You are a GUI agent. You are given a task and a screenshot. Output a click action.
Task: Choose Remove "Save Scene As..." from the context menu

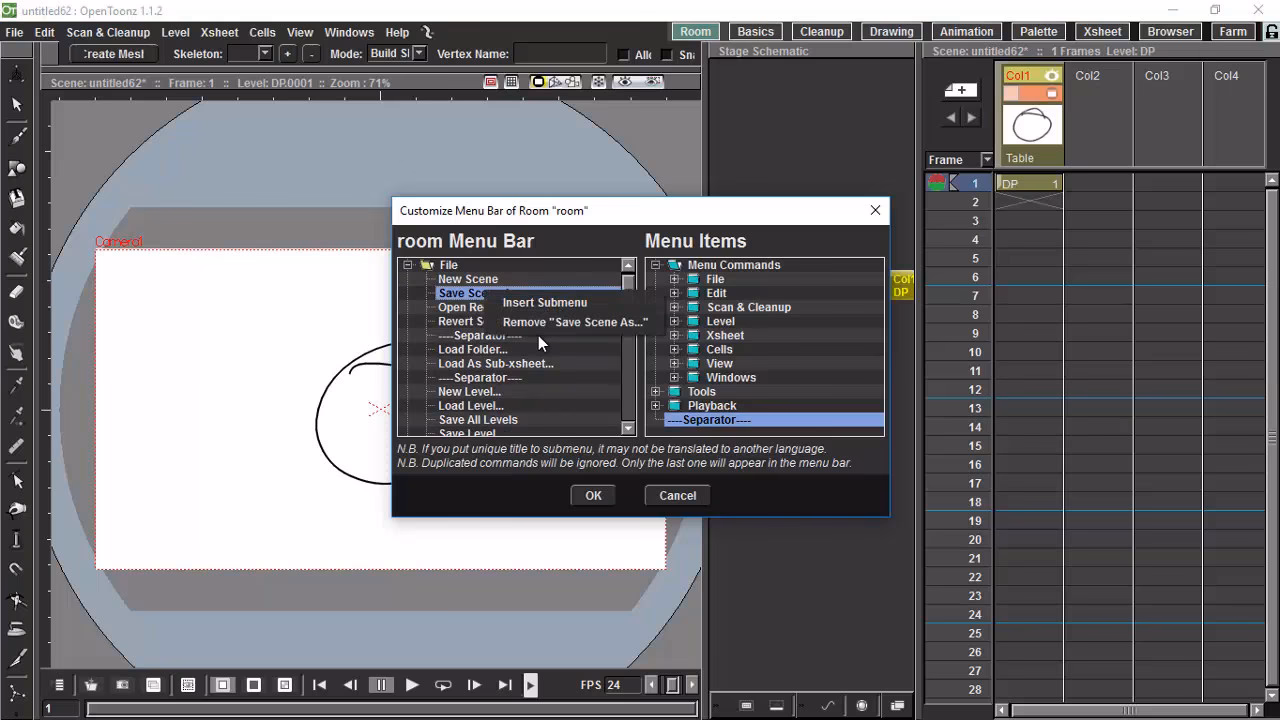(x=575, y=322)
